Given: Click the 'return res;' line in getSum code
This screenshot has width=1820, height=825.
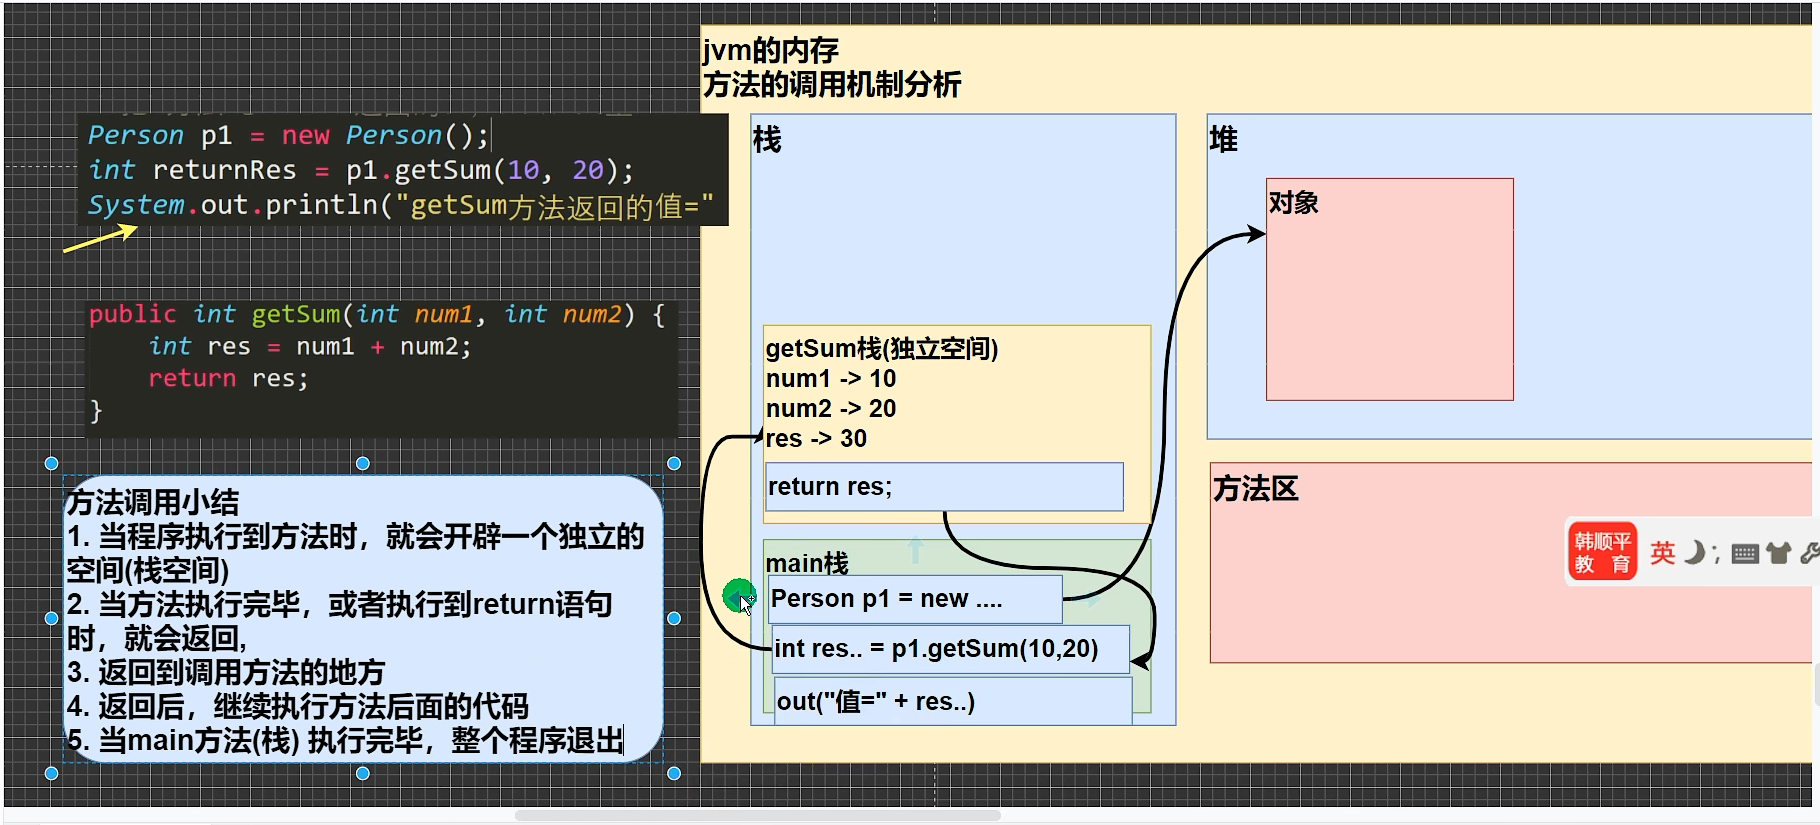Looking at the screenshot, I should [x=229, y=378].
